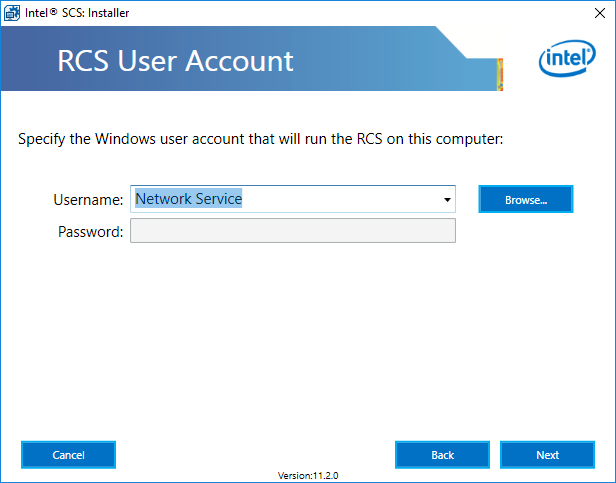Click the instruction sentence about Windows user account
Screen dimensions: 616x483
click(260, 139)
